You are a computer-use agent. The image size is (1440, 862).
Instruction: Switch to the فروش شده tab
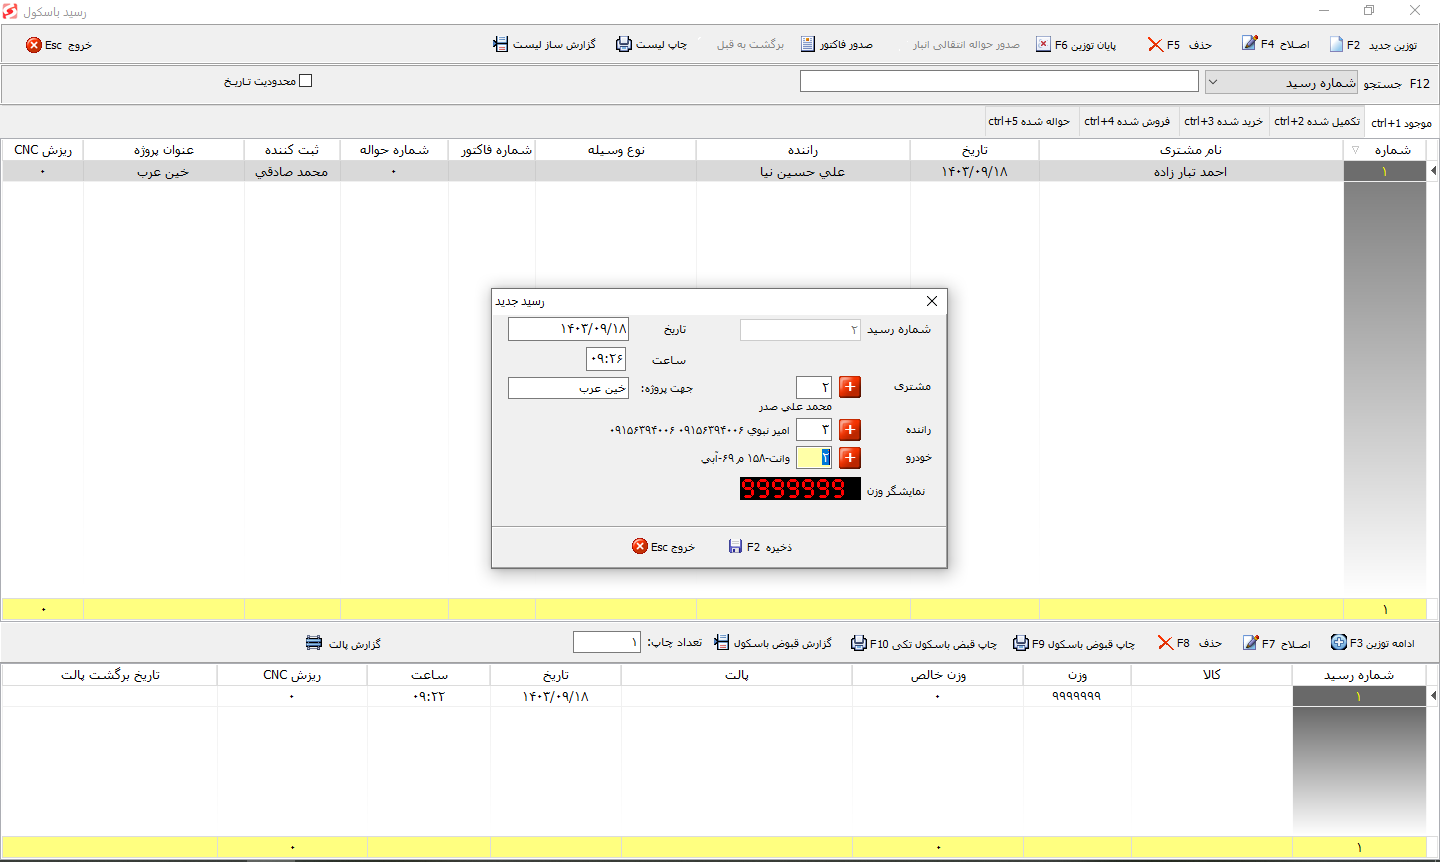(1127, 121)
